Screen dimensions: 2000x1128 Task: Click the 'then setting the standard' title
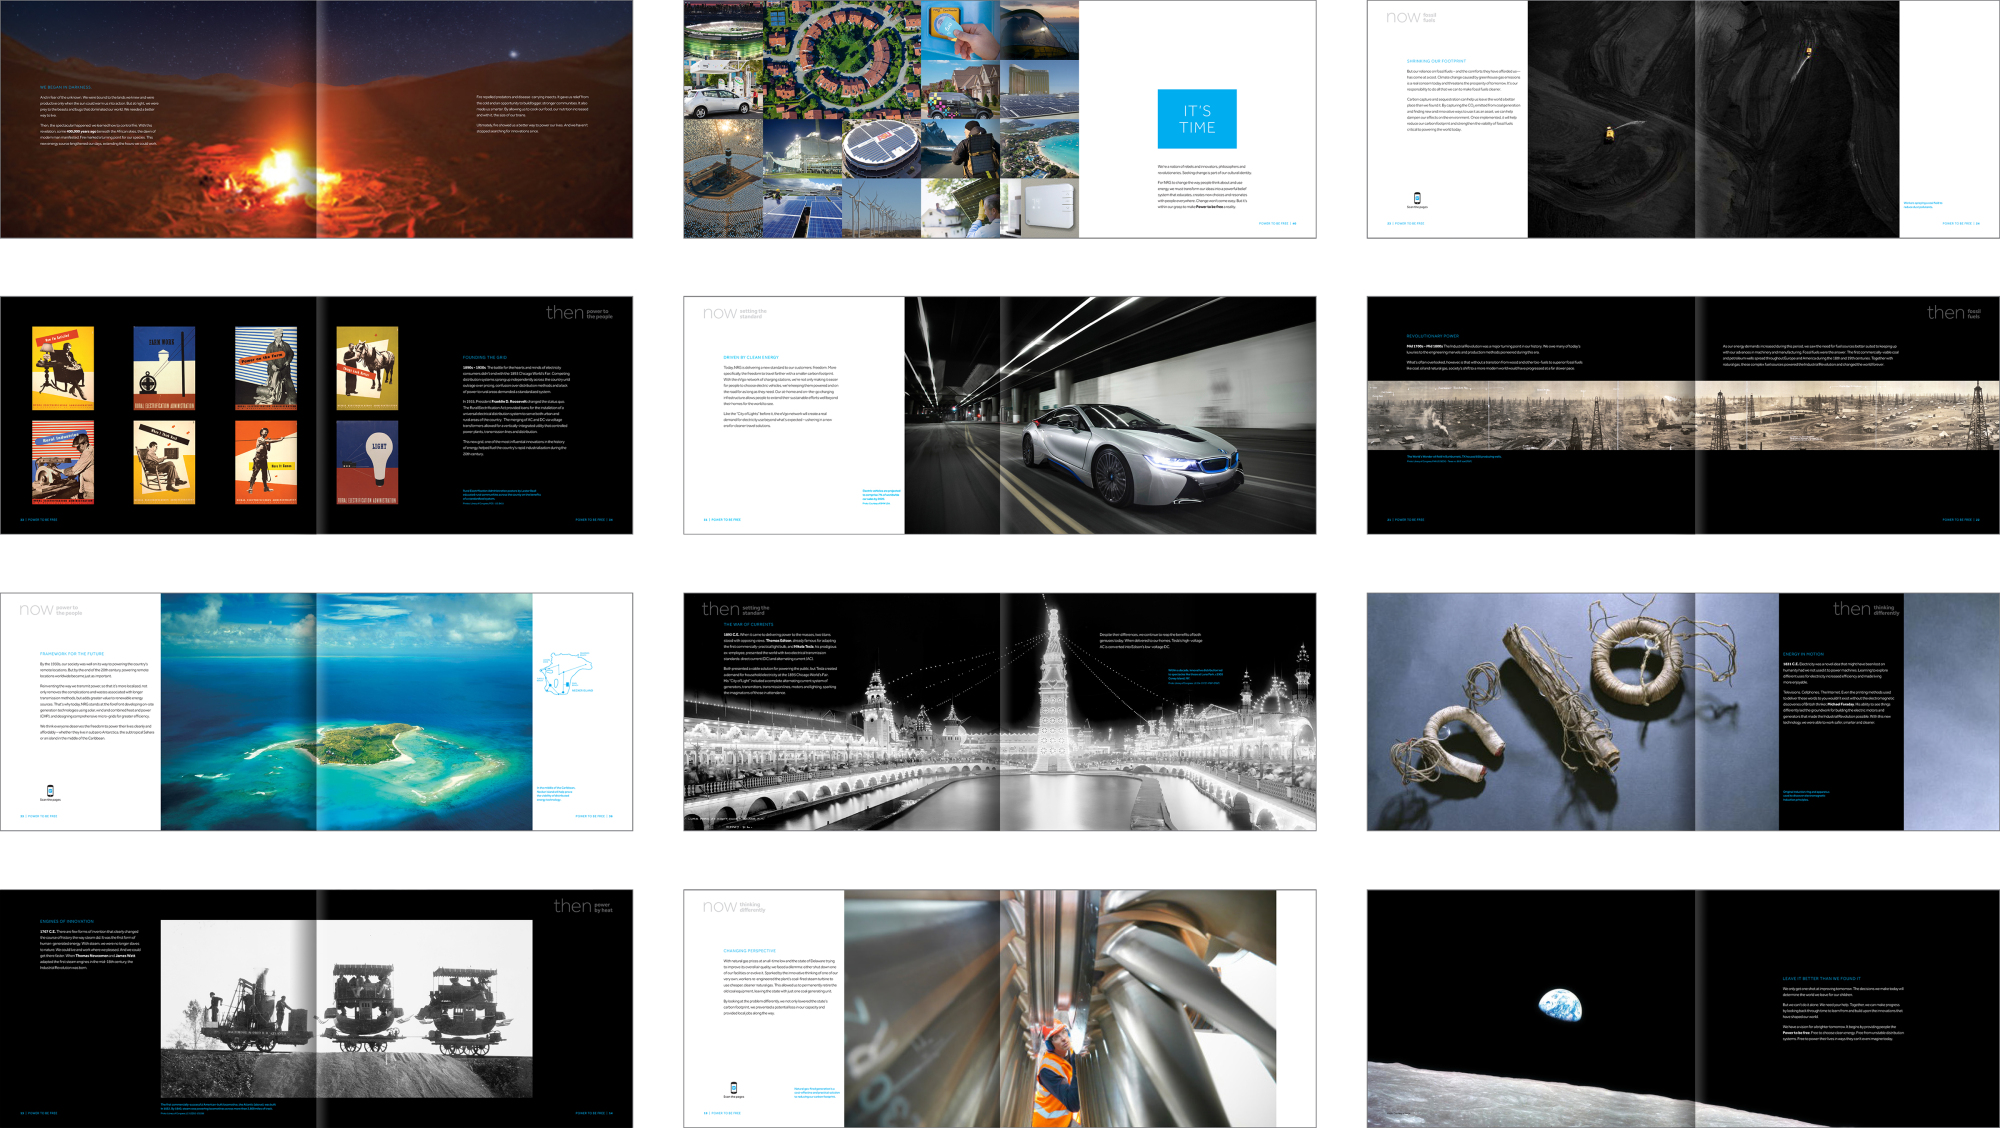point(736,609)
